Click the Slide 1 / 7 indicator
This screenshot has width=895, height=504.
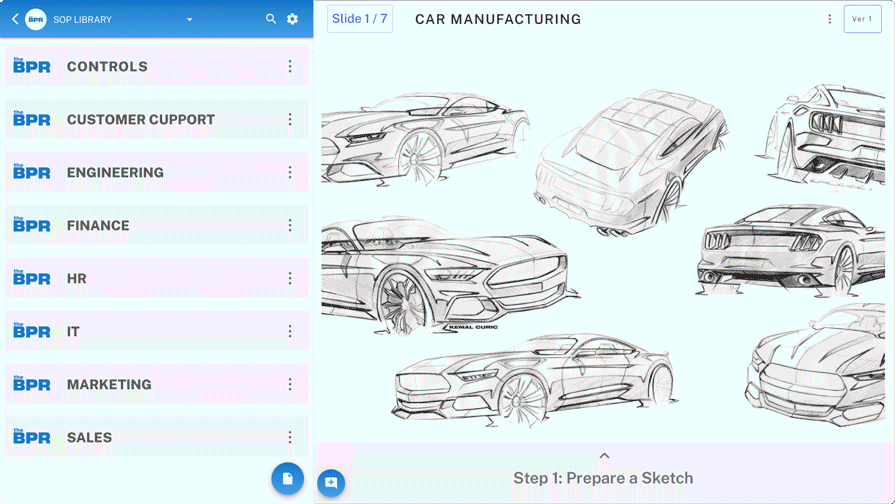(x=360, y=19)
